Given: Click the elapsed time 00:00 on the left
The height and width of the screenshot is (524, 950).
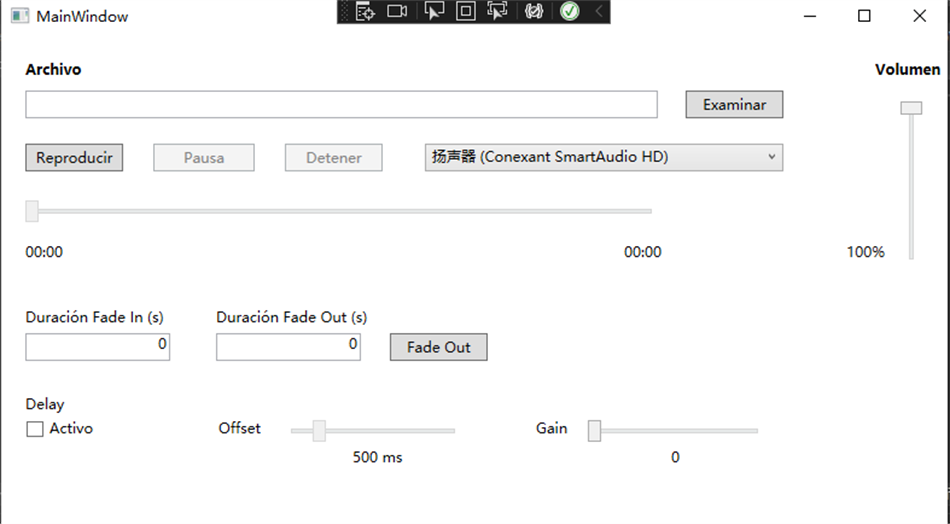Looking at the screenshot, I should [44, 252].
